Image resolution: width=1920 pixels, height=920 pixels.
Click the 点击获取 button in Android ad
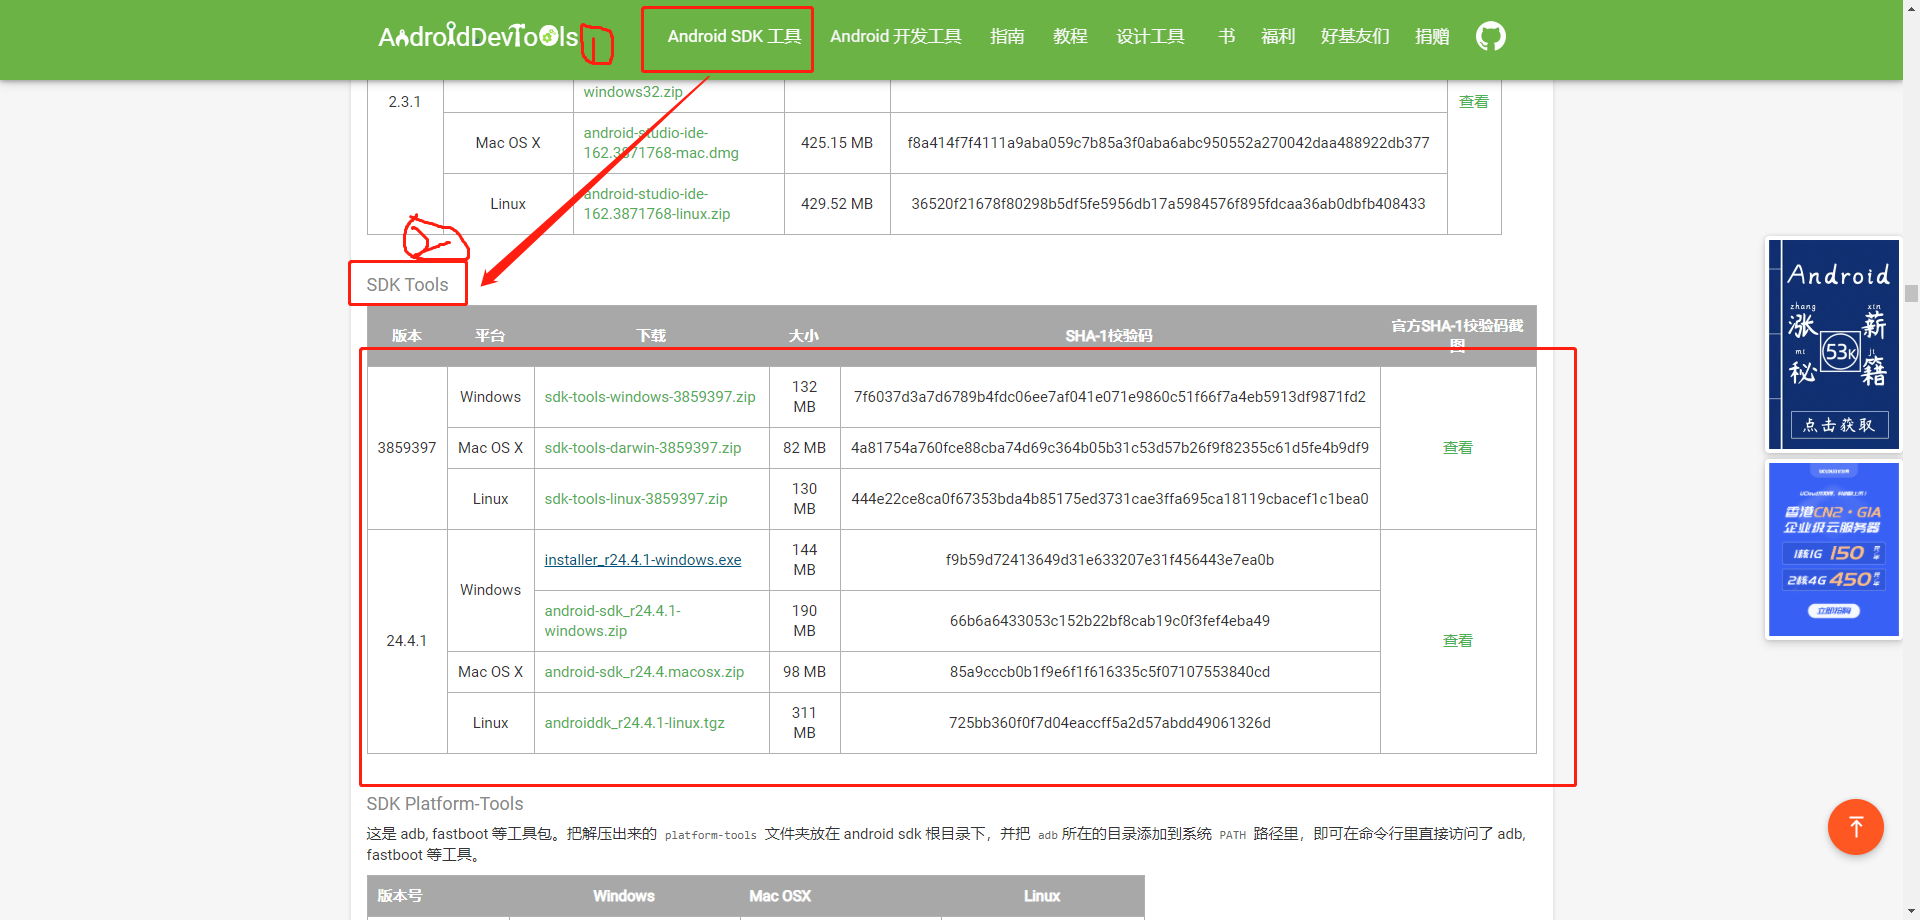click(1838, 425)
